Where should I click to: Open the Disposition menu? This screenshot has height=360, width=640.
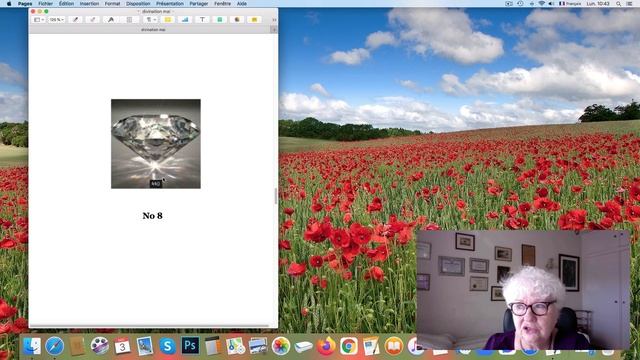point(138,3)
